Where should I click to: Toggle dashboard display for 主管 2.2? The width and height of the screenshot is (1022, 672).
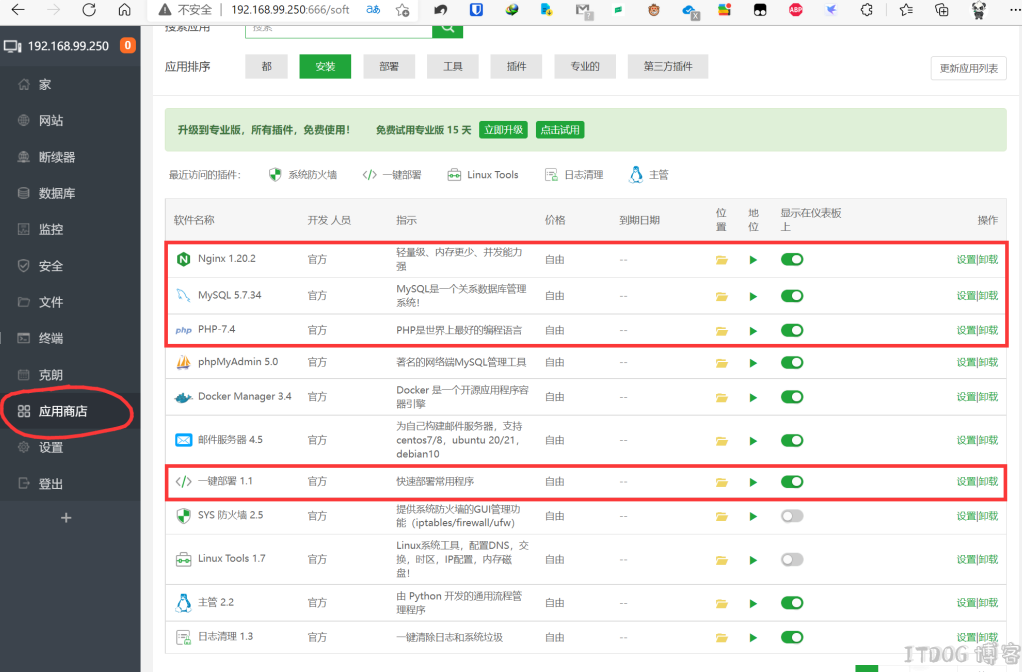tap(792, 603)
